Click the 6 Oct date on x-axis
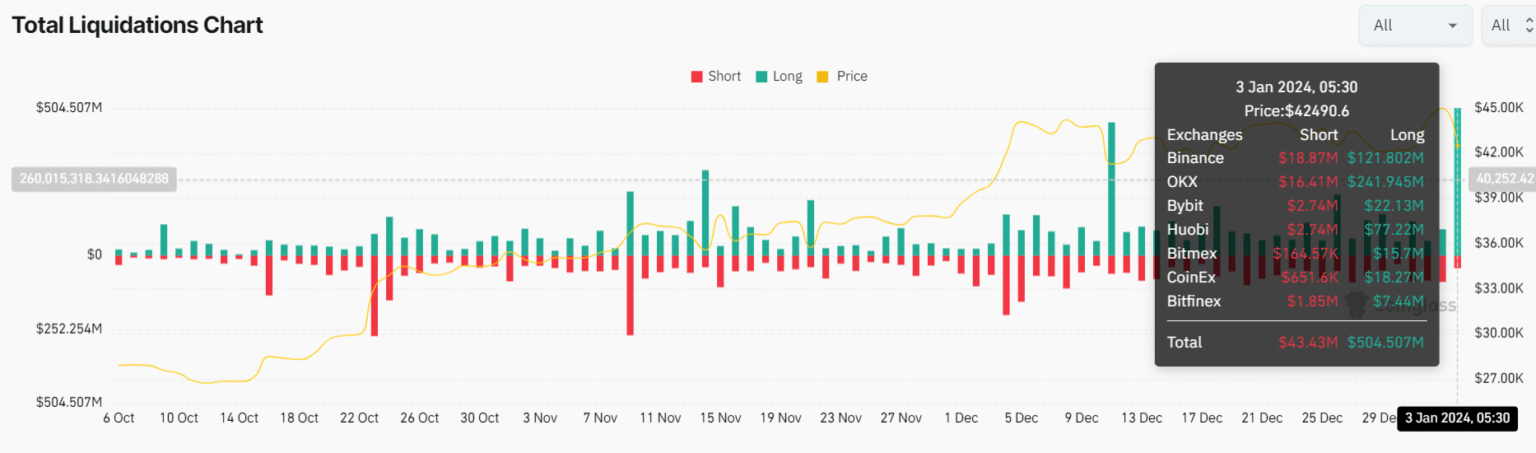This screenshot has height=453, width=1536. [119, 418]
